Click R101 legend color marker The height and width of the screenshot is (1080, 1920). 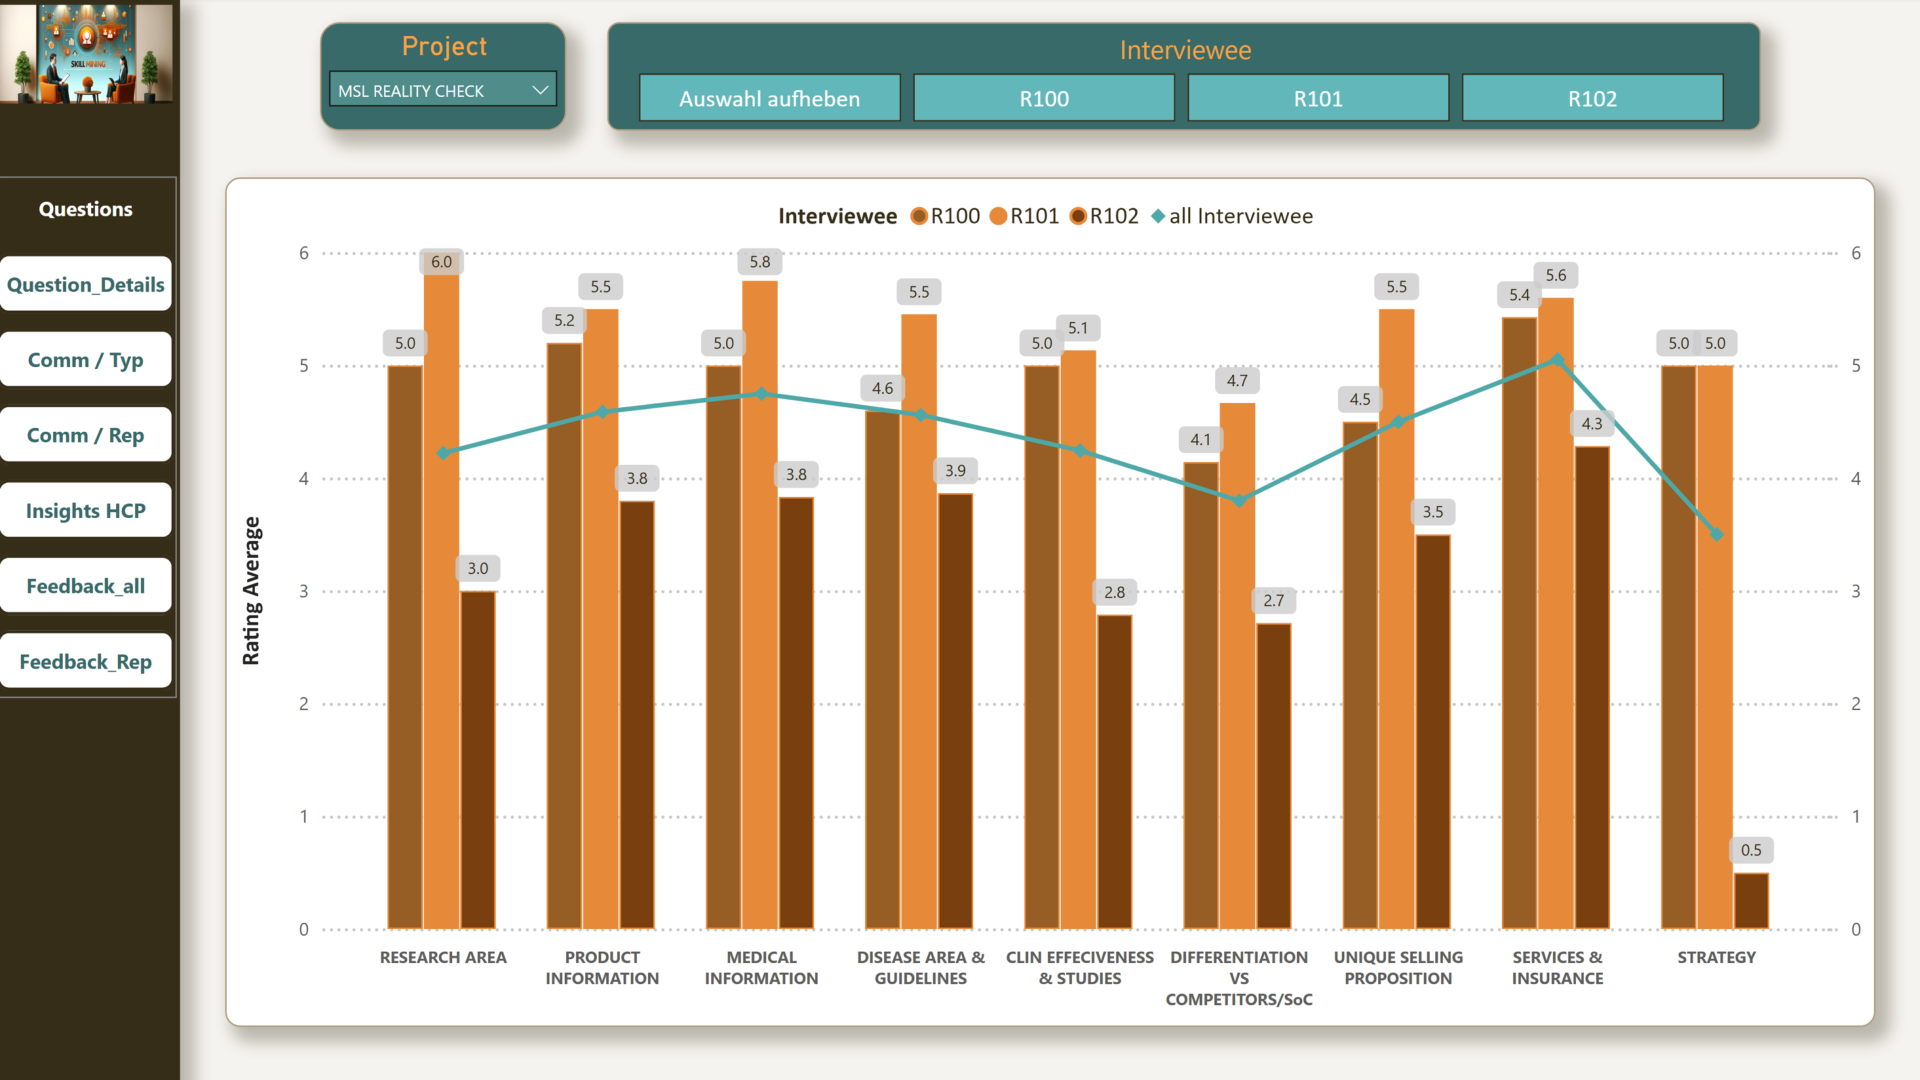click(x=998, y=216)
